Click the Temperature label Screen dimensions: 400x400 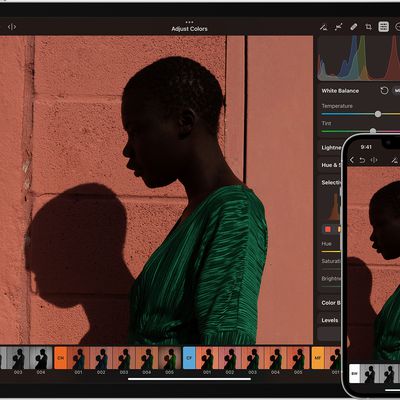click(337, 106)
